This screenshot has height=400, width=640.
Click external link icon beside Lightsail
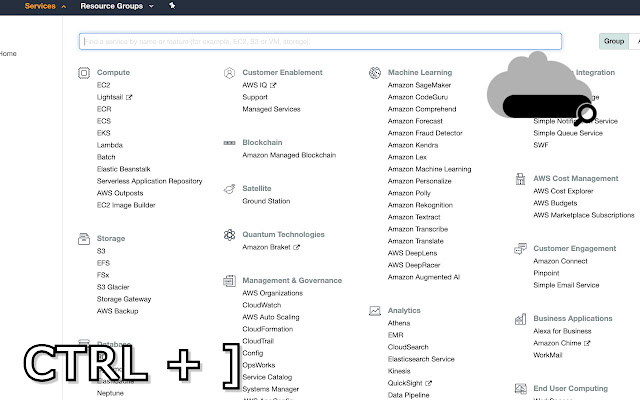tap(129, 97)
